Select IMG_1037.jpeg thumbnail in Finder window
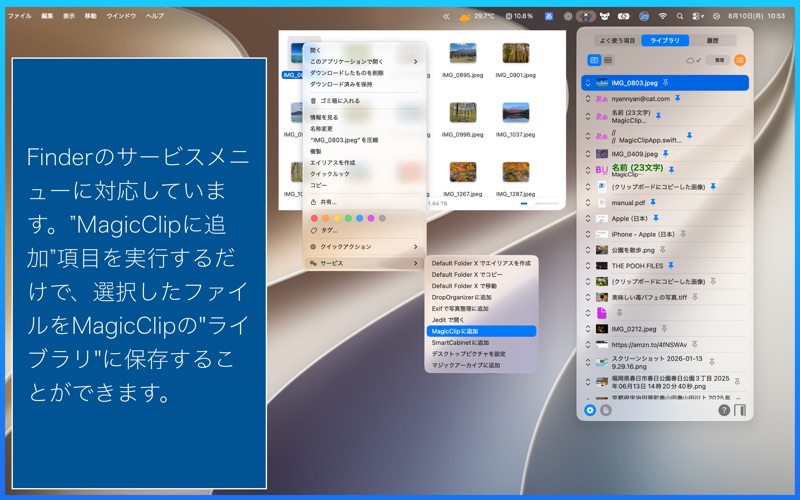The image size is (800, 500). click(x=515, y=113)
